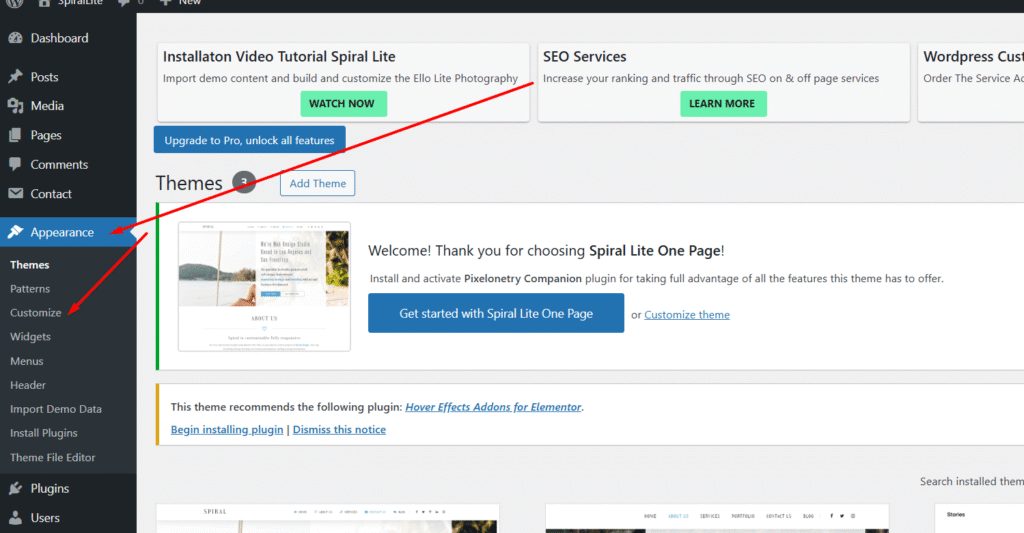Viewport: 1024px width, 533px height.
Task: Click Upgrade to Pro, unlock all features
Action: coord(249,140)
